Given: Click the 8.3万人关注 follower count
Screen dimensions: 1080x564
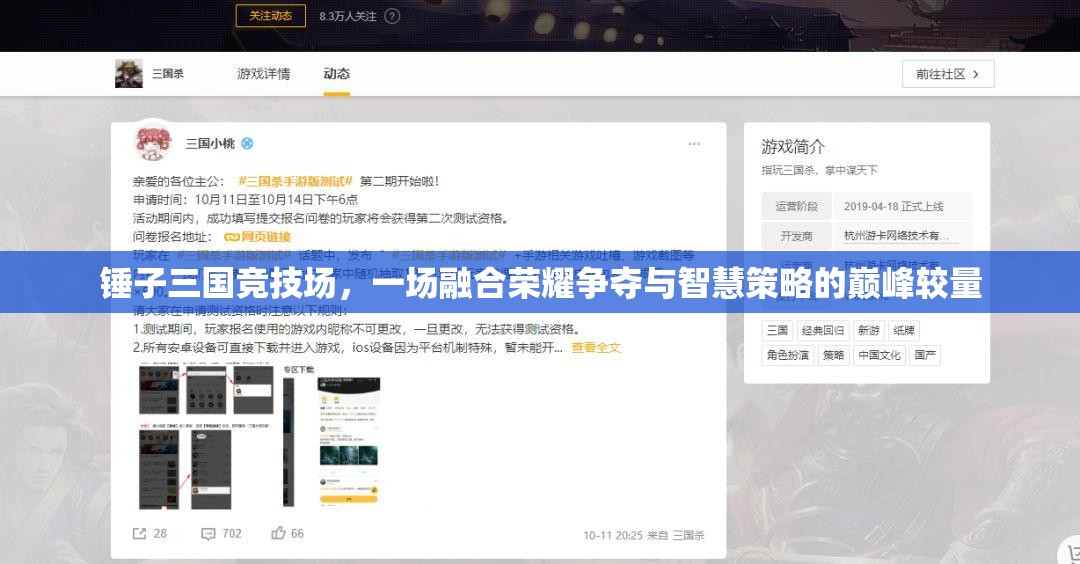Looking at the screenshot, I should click(348, 16).
